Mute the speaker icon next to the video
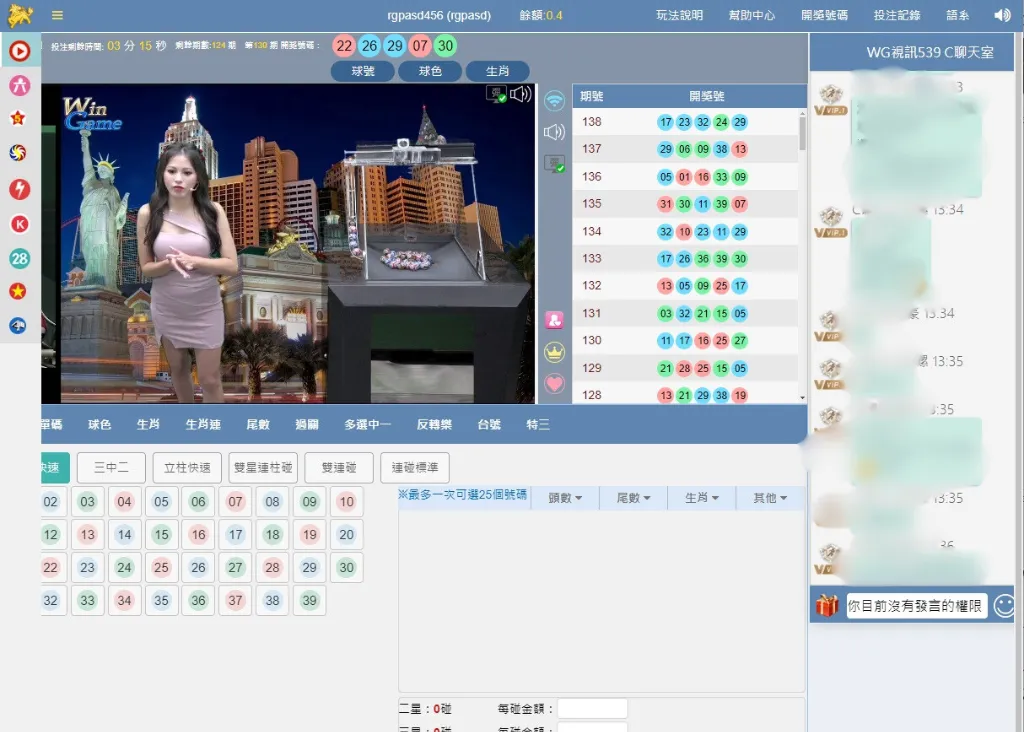The image size is (1024, 732). click(x=554, y=130)
